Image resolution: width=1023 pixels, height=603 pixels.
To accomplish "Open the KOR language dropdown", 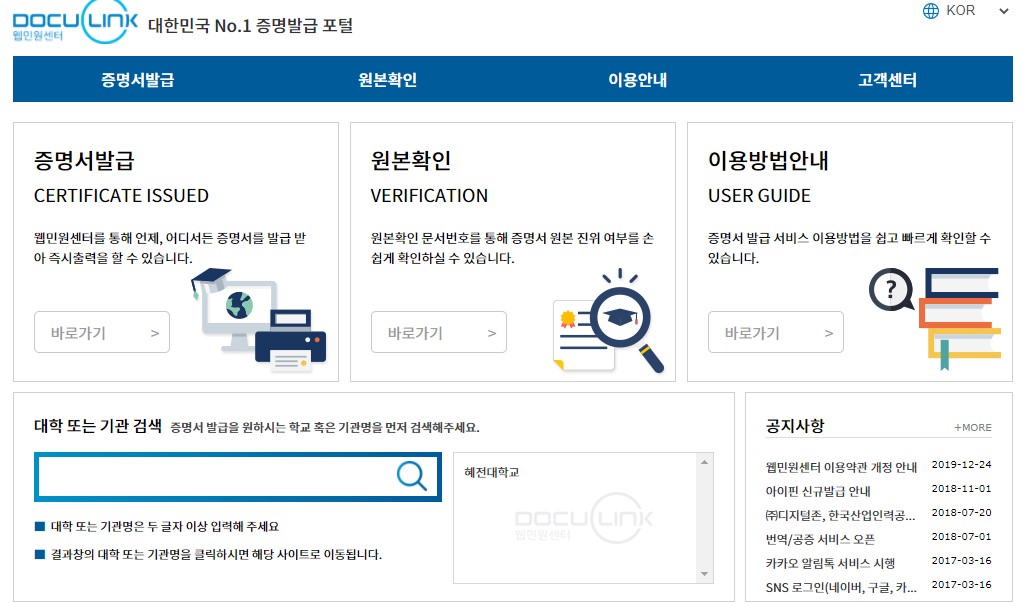I will click(x=966, y=11).
